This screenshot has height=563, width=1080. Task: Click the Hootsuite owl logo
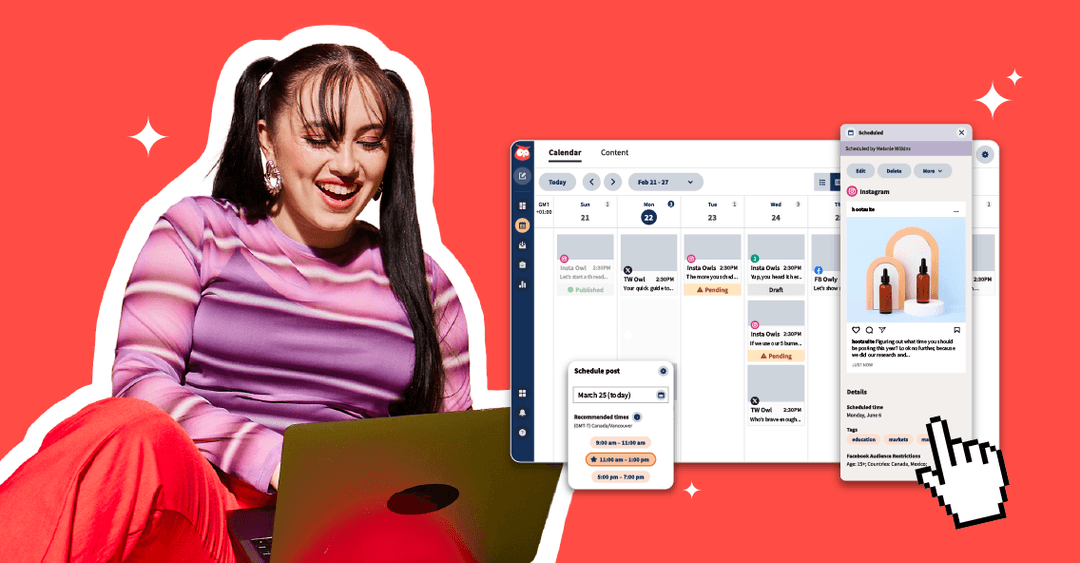click(x=522, y=154)
